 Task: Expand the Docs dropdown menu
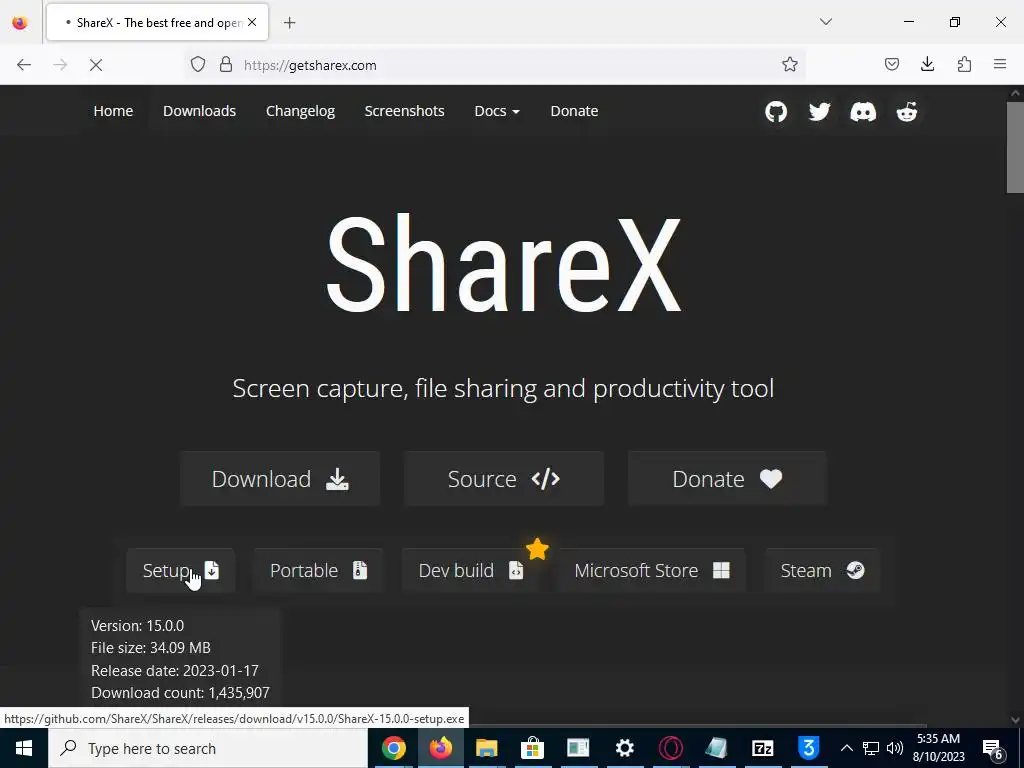tap(497, 111)
